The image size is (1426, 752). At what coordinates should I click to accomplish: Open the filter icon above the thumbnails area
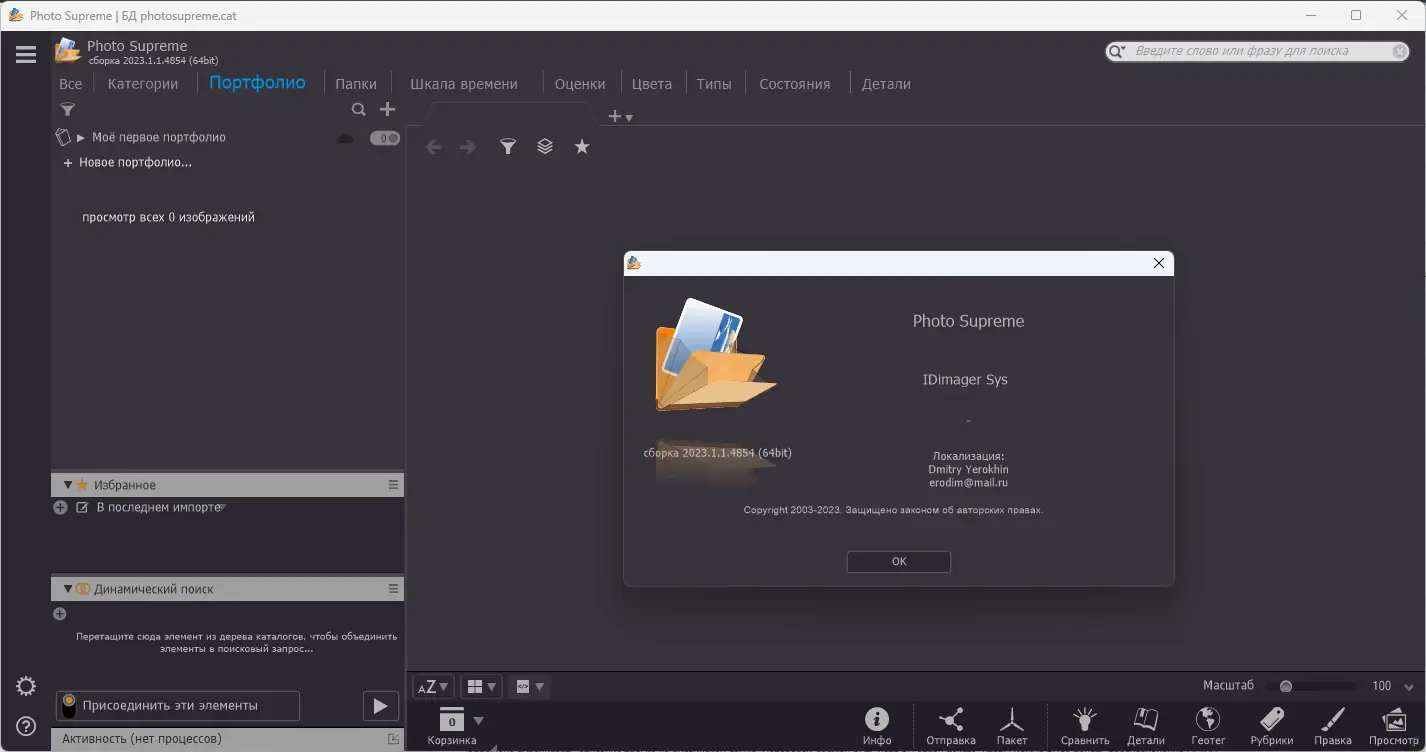click(x=508, y=146)
